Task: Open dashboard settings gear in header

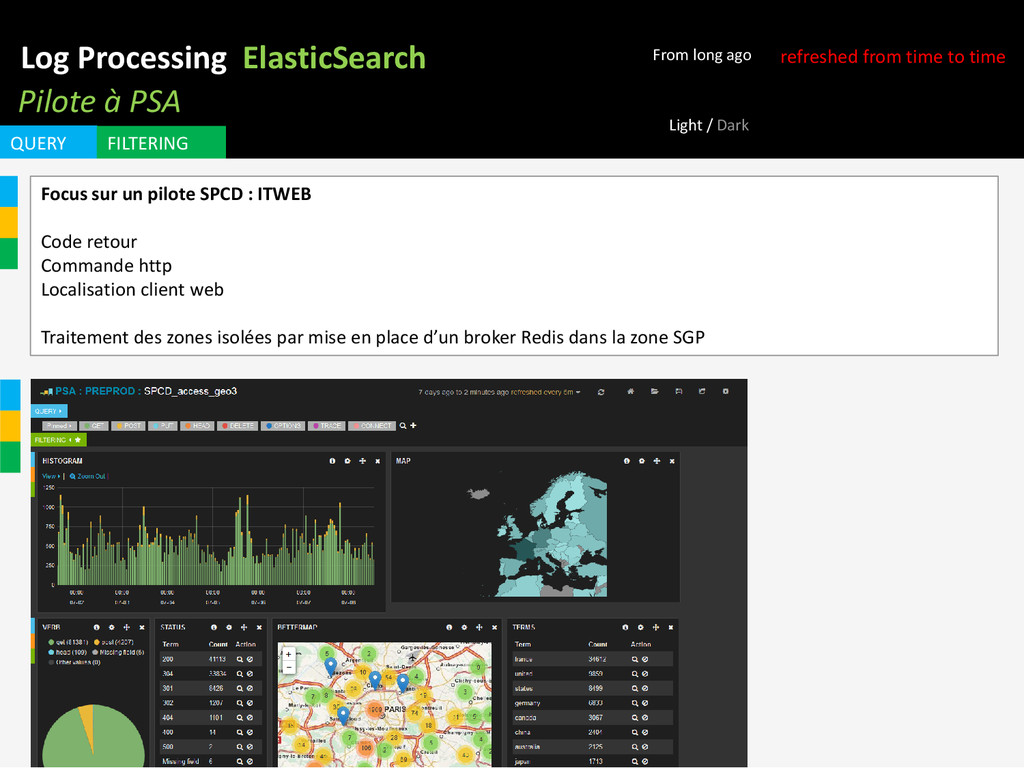Action: tap(726, 391)
